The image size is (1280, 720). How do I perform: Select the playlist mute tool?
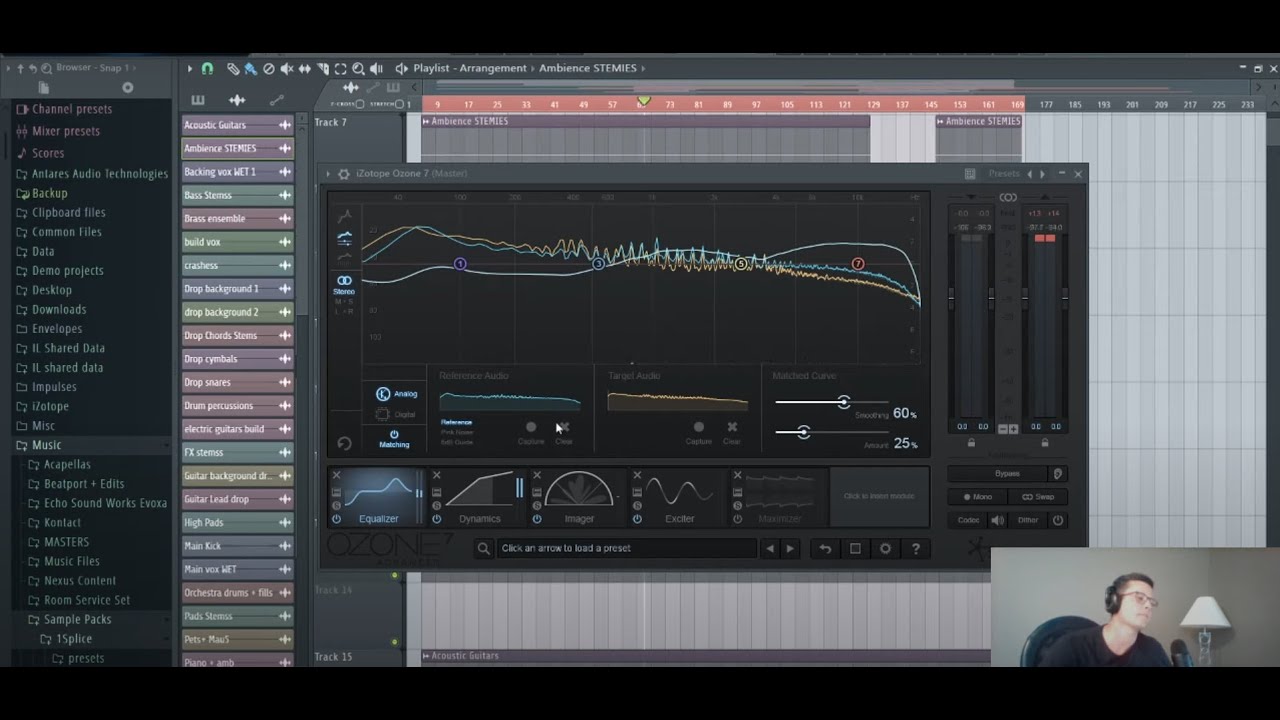click(x=287, y=68)
